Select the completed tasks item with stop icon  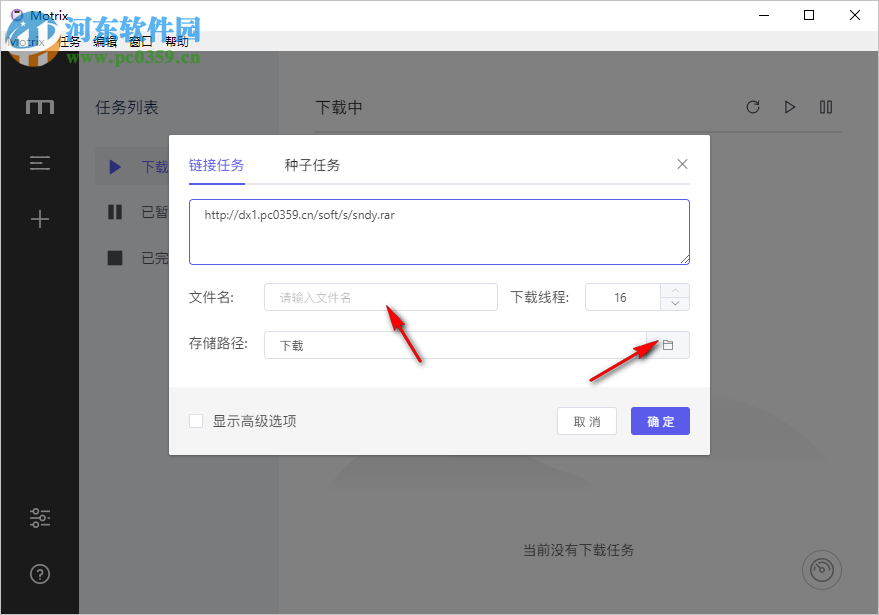coord(132,258)
